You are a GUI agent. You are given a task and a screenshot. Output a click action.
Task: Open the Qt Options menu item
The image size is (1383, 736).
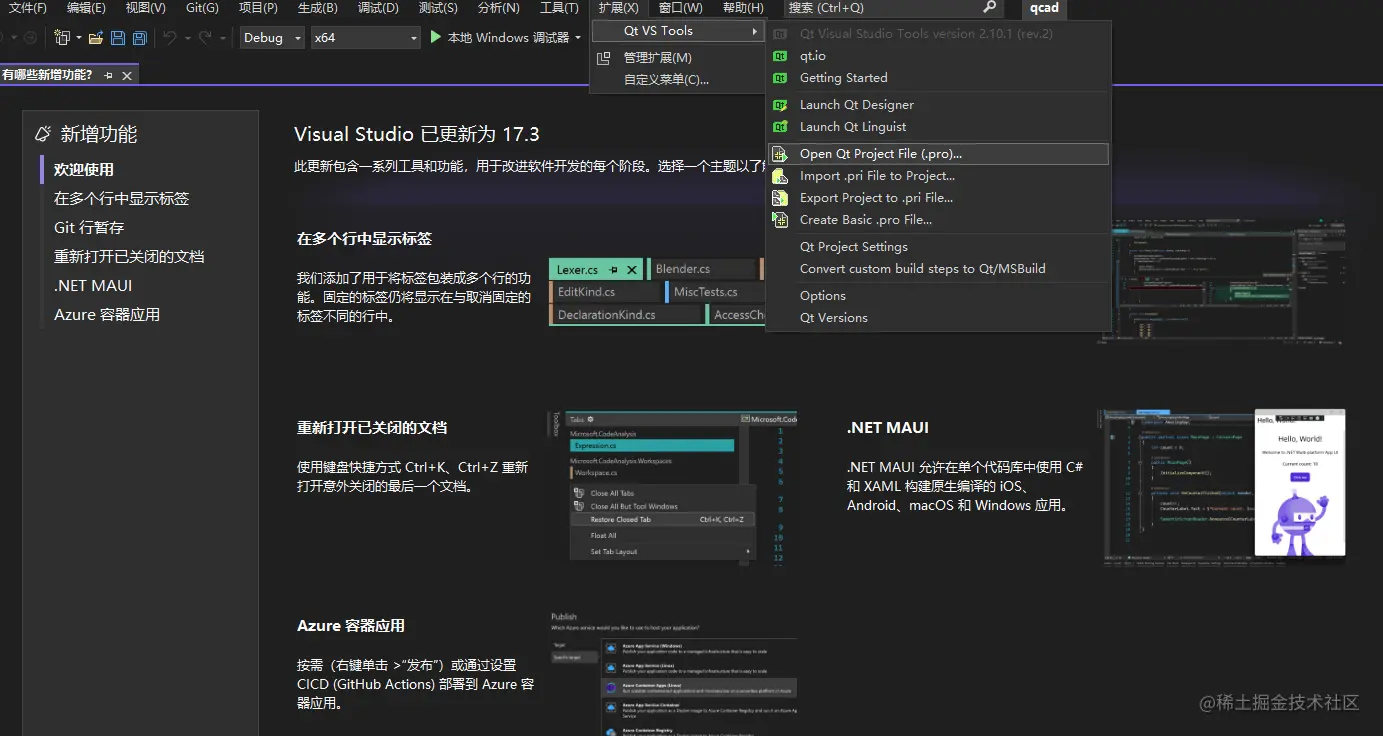(938, 296)
